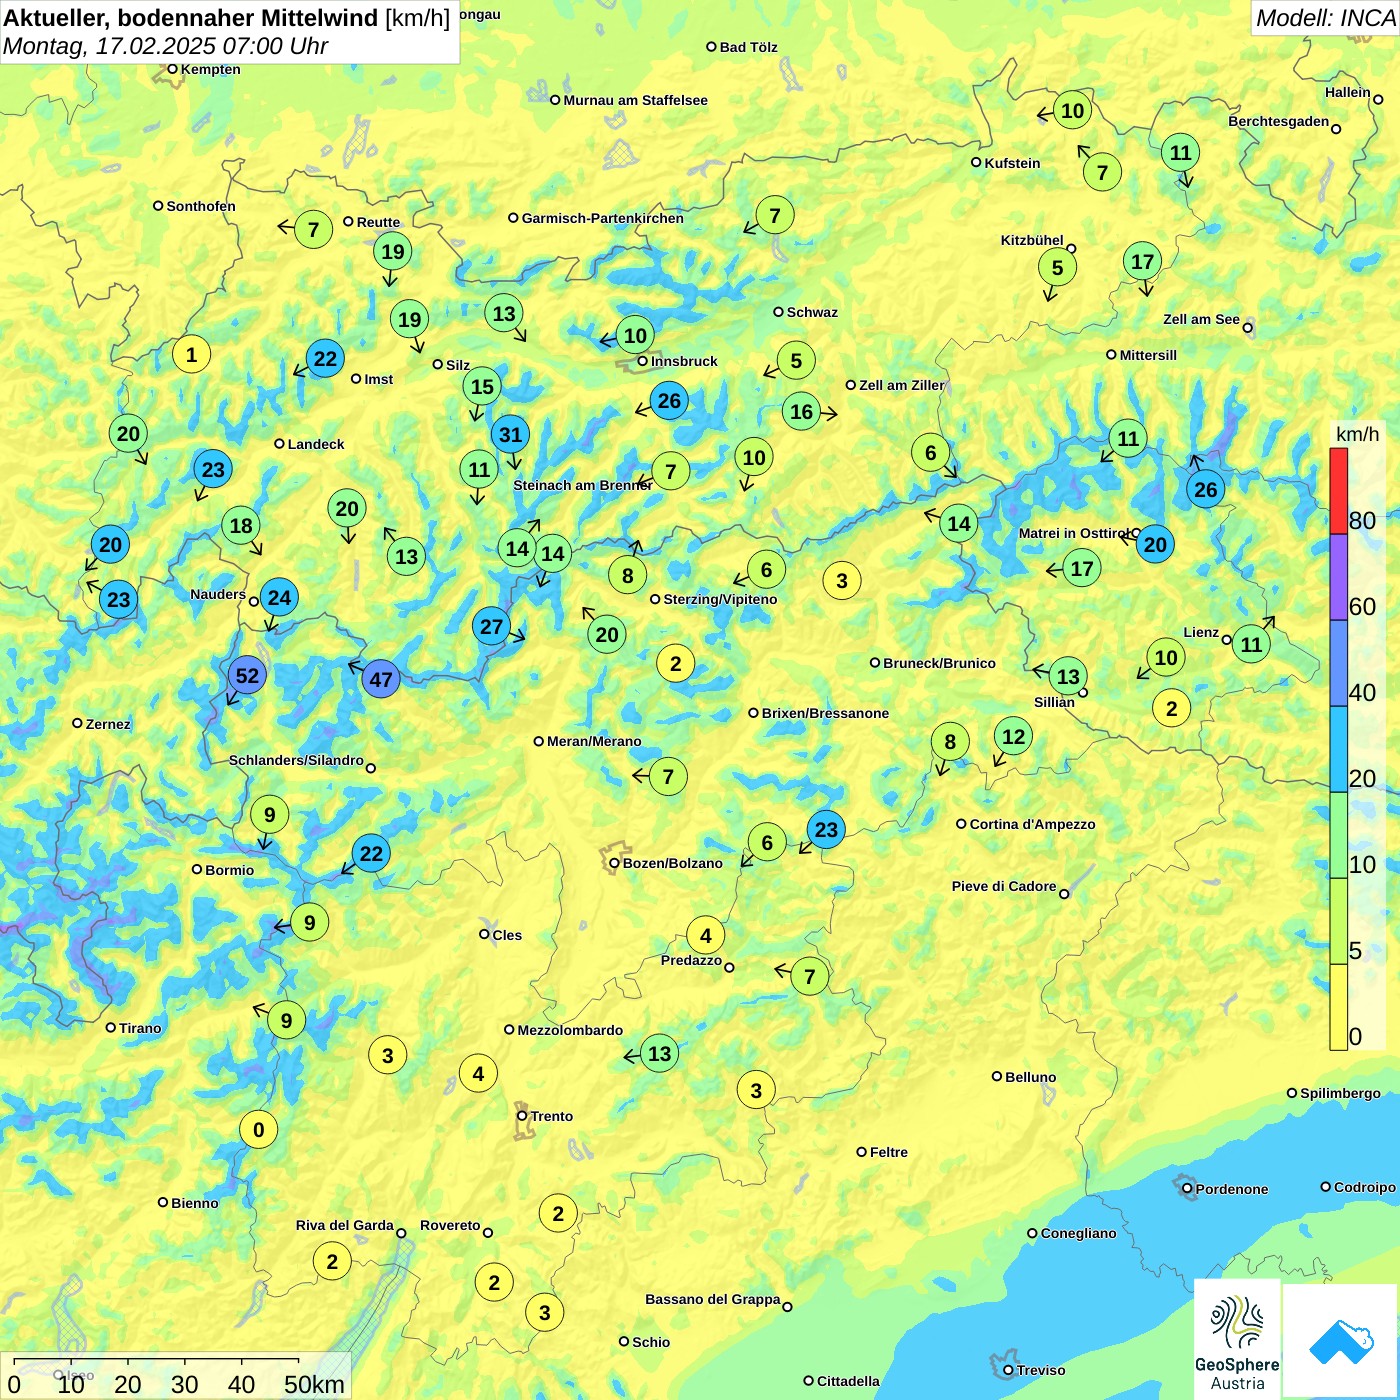The height and width of the screenshot is (1400, 1400).
Task: Select the 27 km/h wind station circle
Action: pyautogui.click(x=491, y=627)
